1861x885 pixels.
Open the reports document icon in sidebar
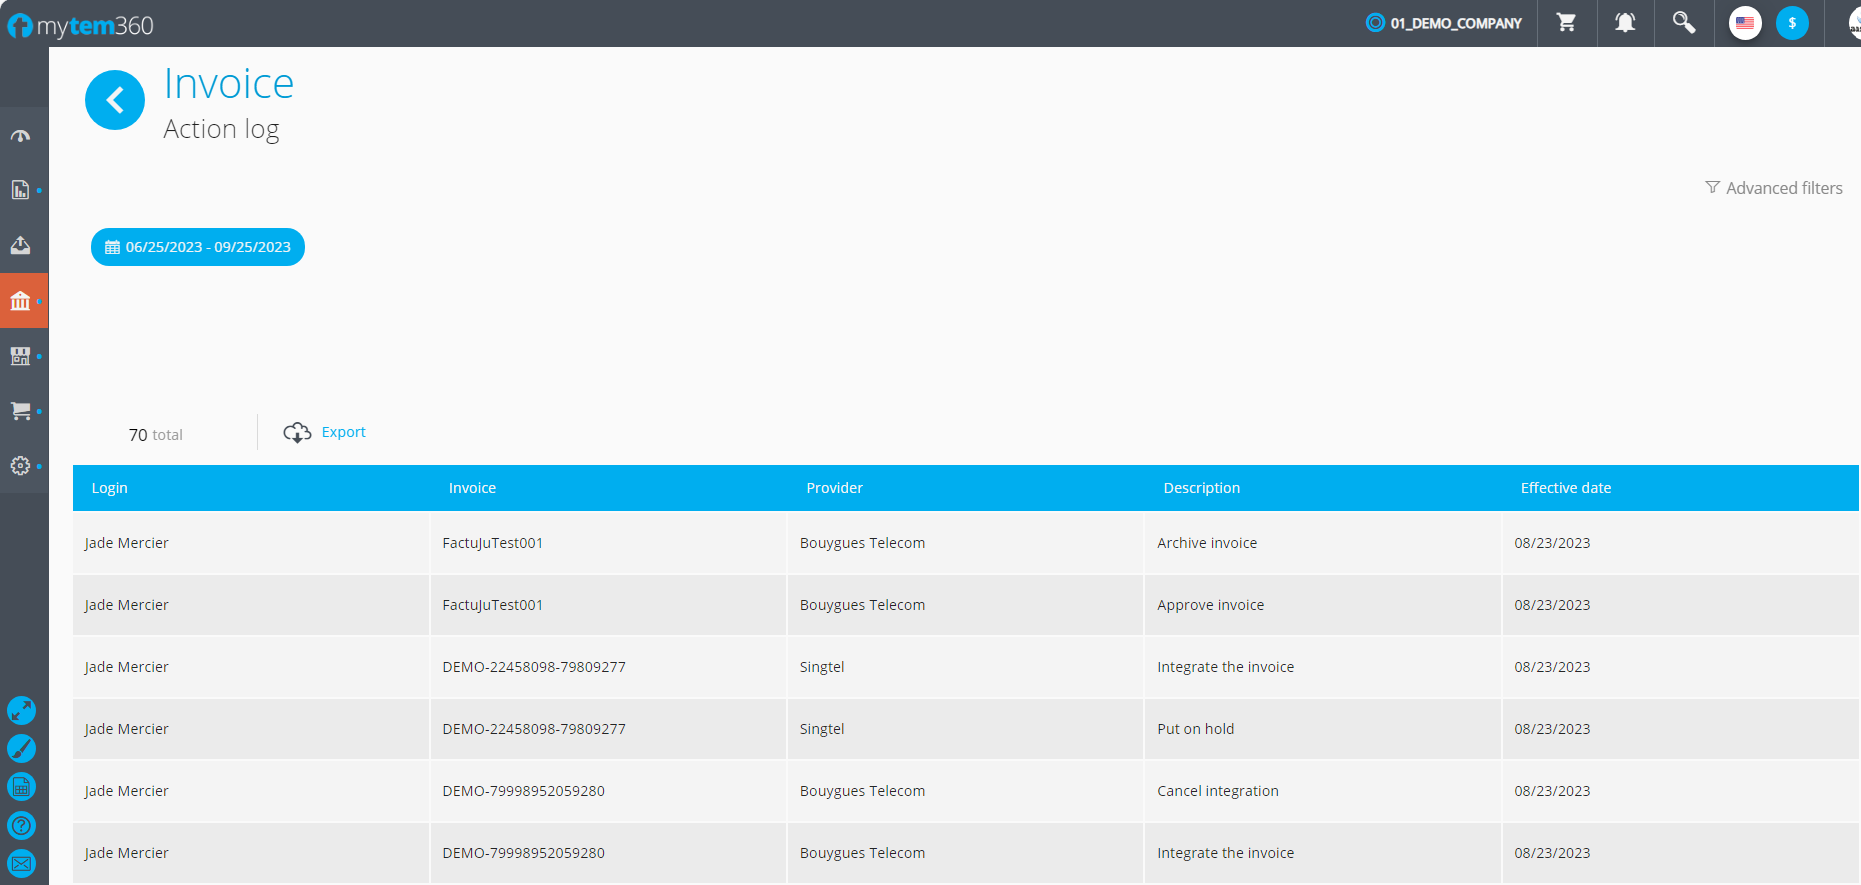tap(20, 190)
